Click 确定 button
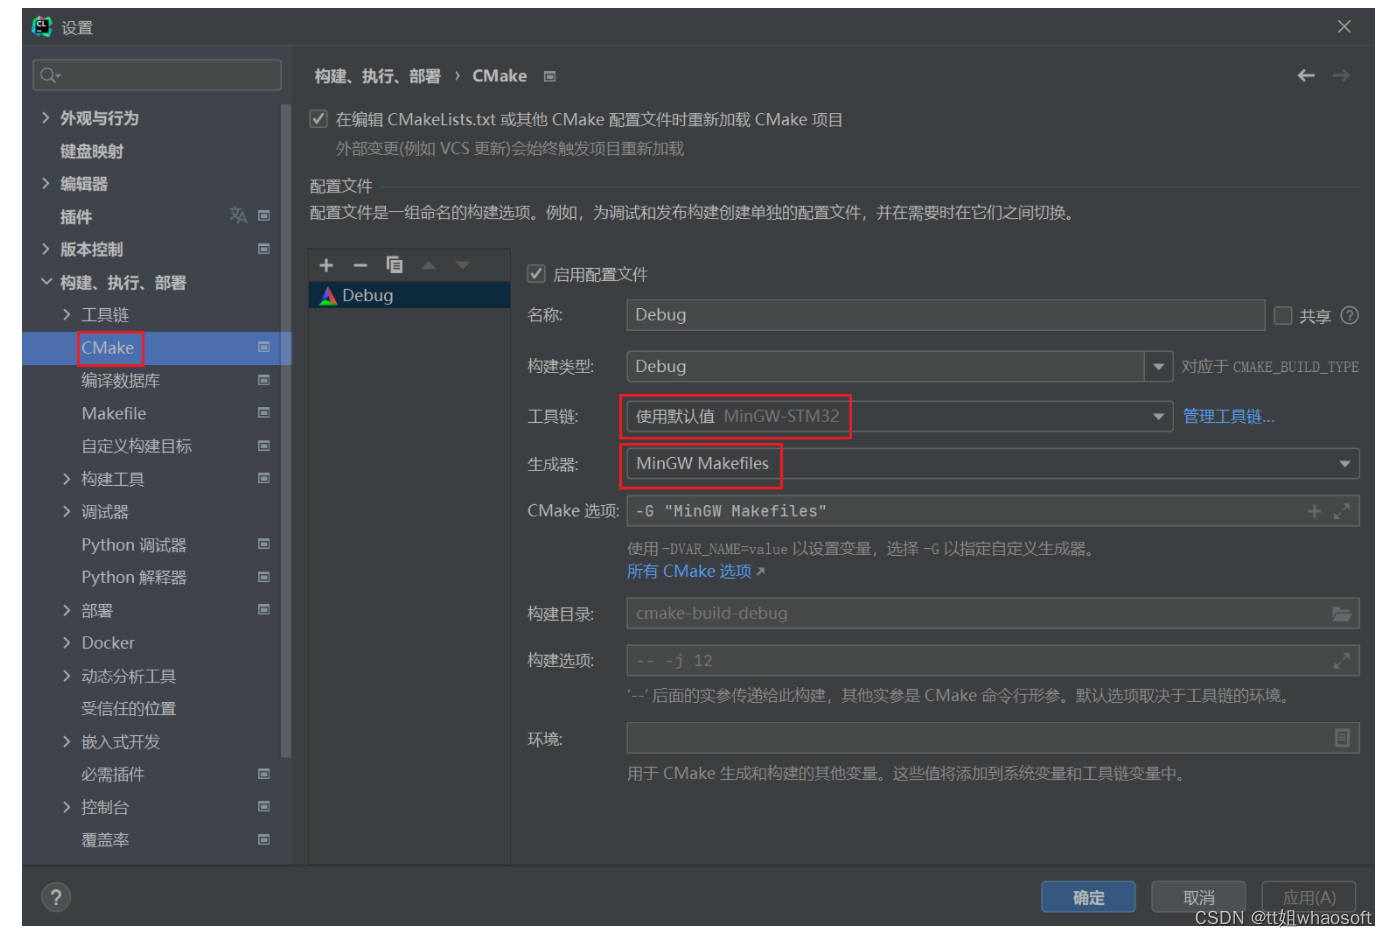The image size is (1388, 937). tap(1088, 897)
